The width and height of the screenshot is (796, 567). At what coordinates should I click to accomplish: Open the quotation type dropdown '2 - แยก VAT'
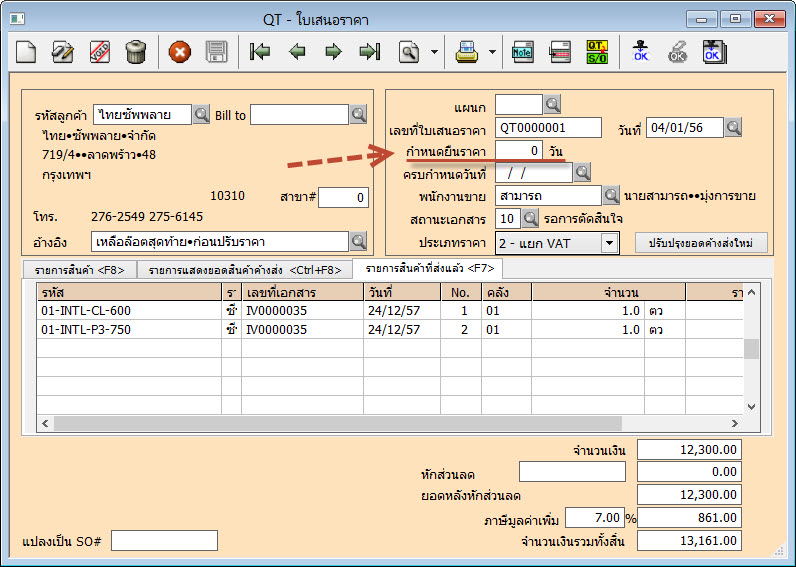(x=609, y=242)
